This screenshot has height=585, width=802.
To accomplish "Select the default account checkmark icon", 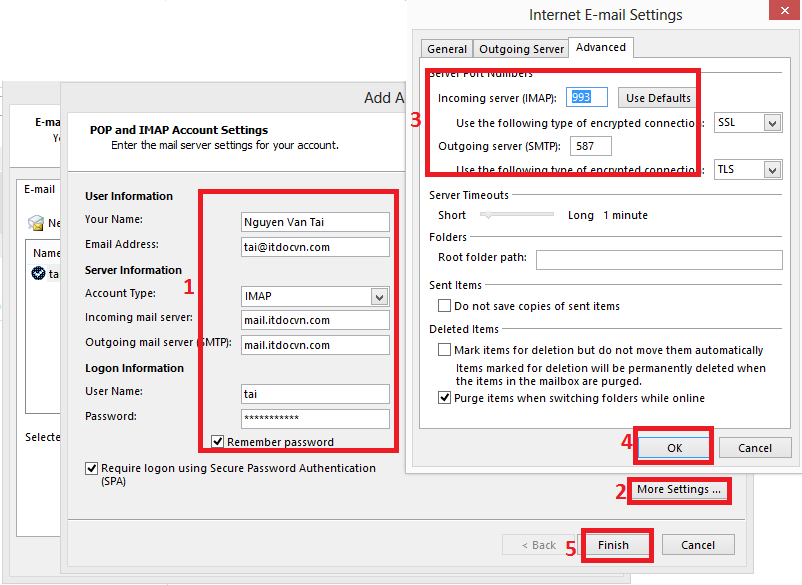I will coord(39,273).
